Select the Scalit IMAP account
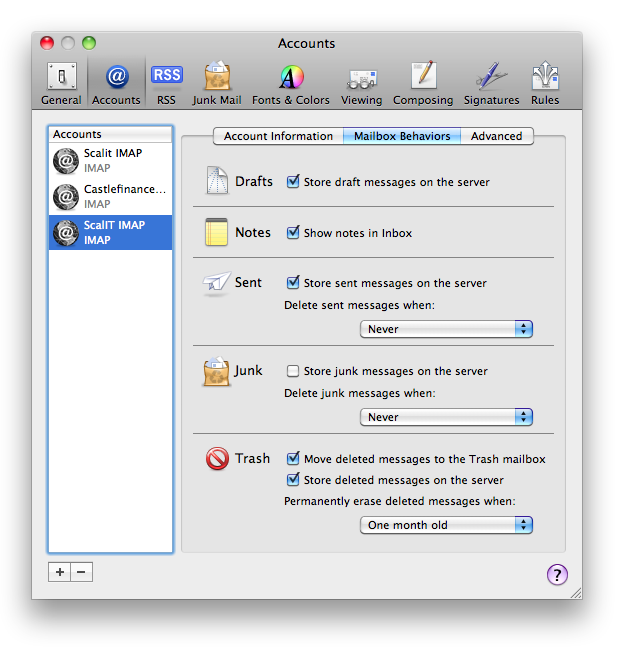 [110, 161]
